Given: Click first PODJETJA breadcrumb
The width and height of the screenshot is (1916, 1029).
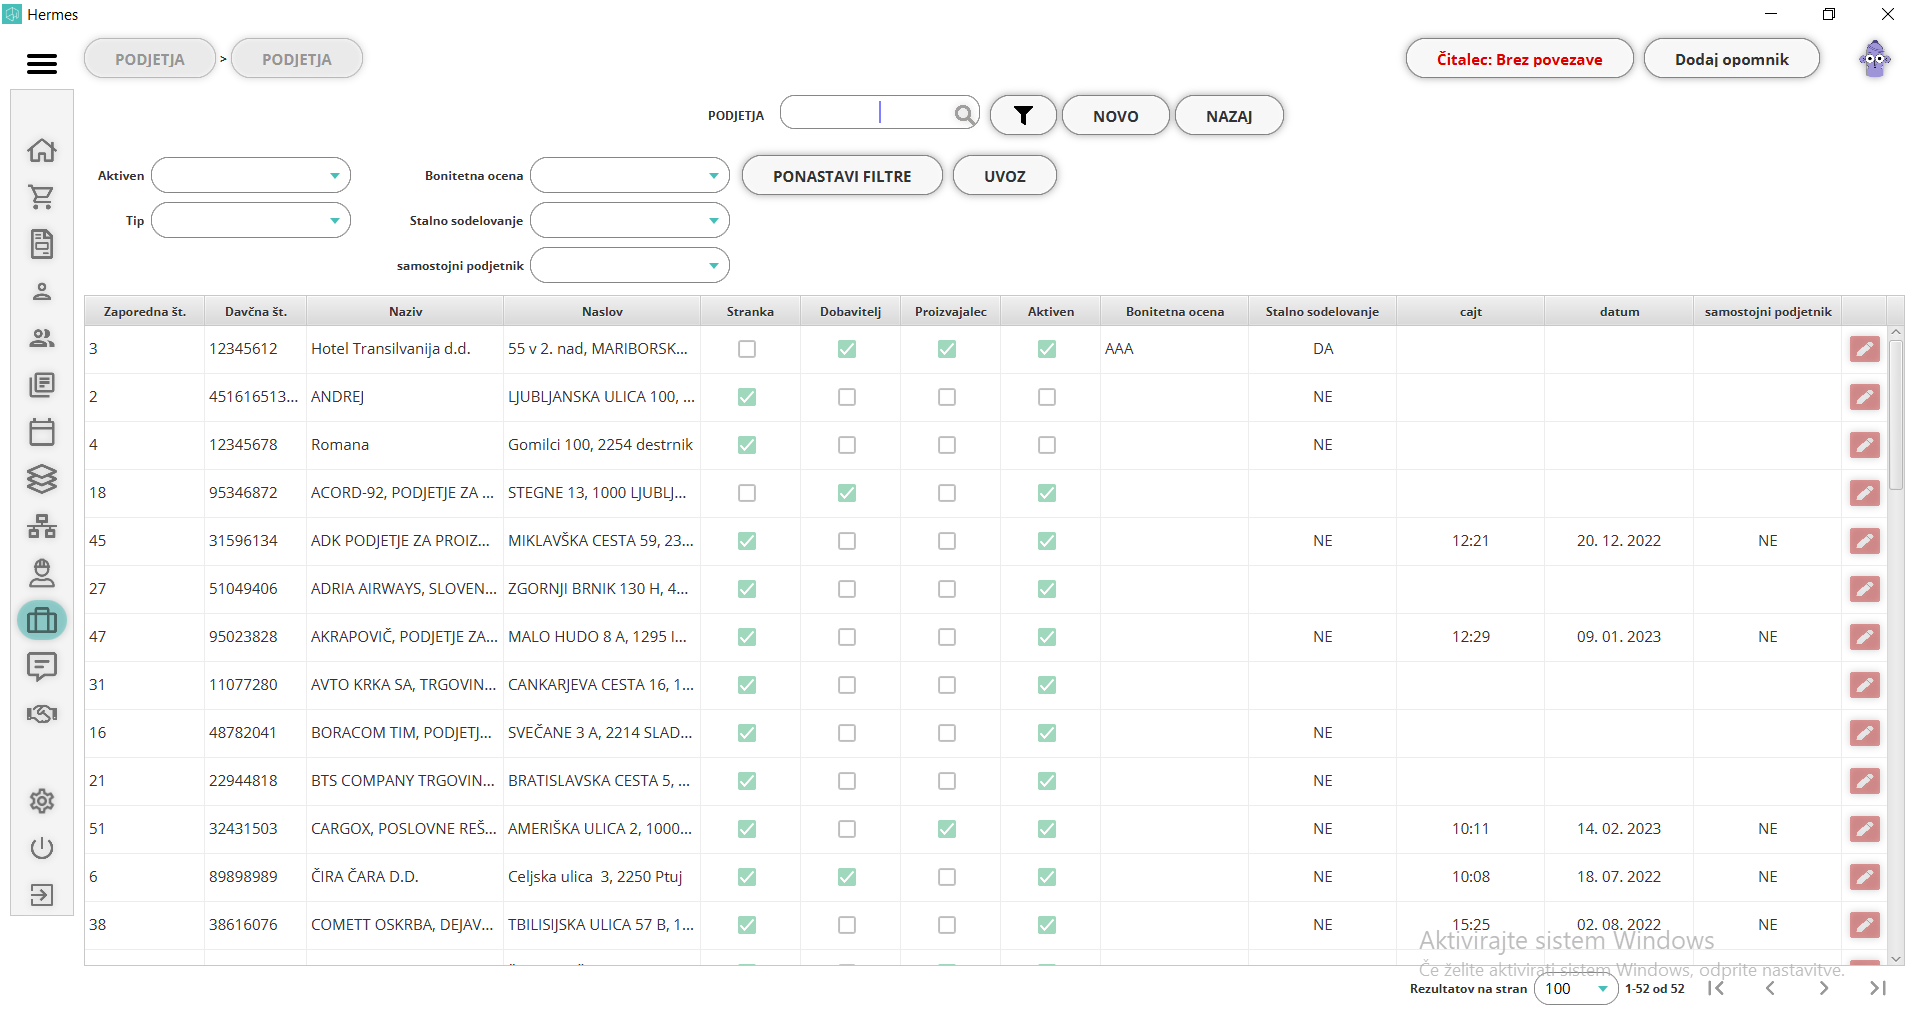Looking at the screenshot, I should click(x=150, y=59).
